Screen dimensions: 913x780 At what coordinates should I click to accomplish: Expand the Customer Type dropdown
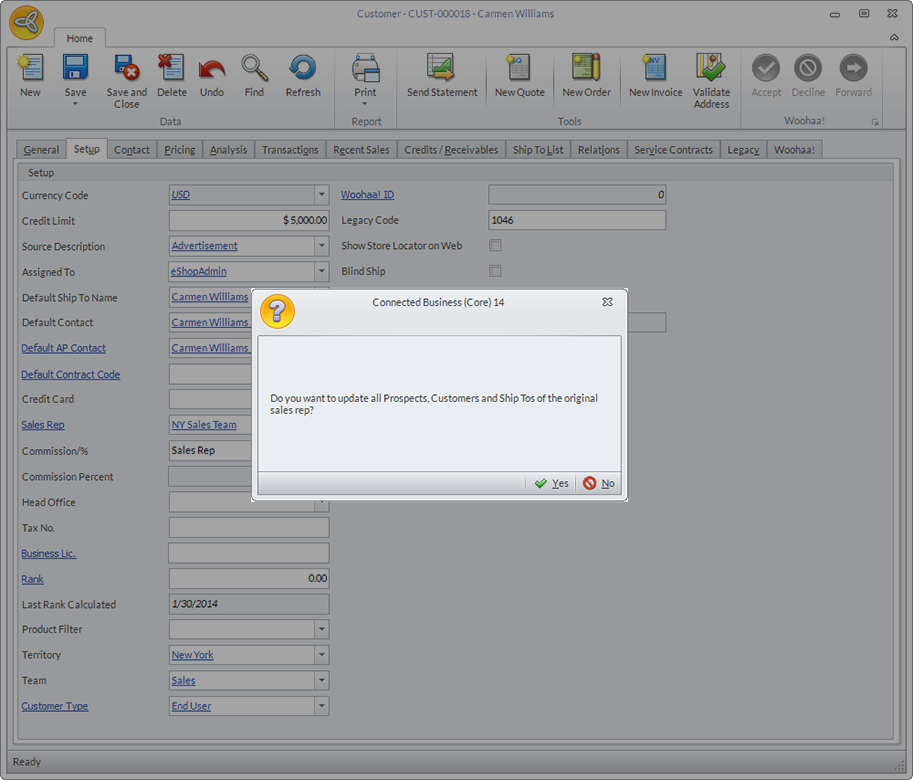pos(321,706)
